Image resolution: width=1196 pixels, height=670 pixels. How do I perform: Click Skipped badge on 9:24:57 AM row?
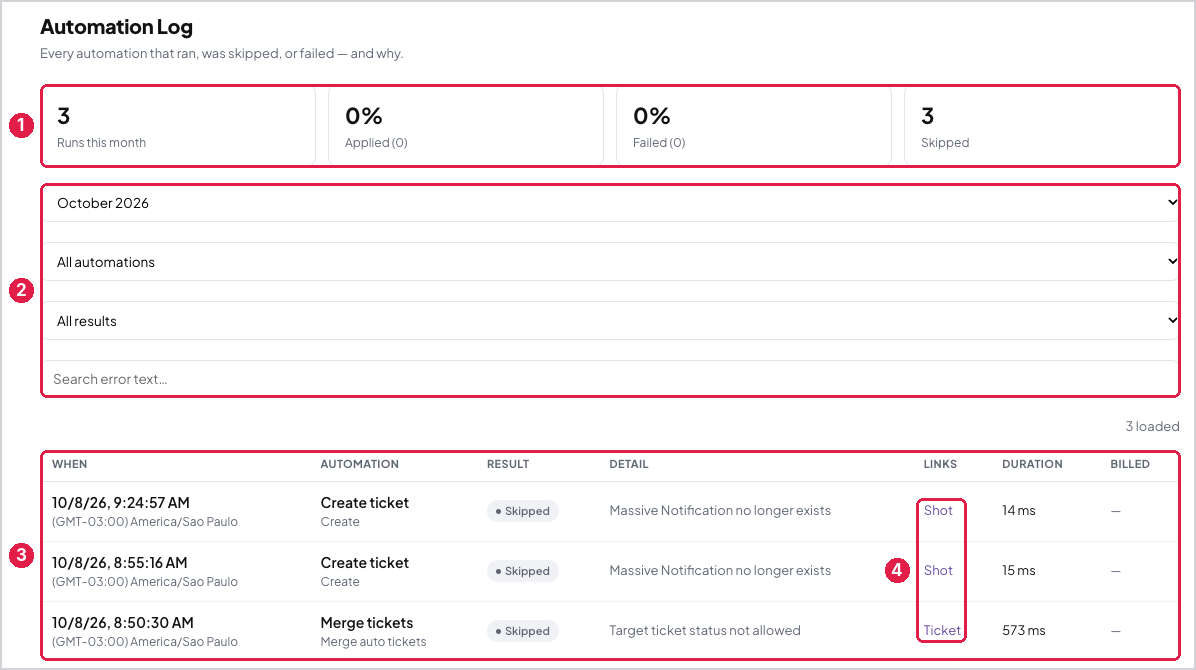click(x=522, y=511)
